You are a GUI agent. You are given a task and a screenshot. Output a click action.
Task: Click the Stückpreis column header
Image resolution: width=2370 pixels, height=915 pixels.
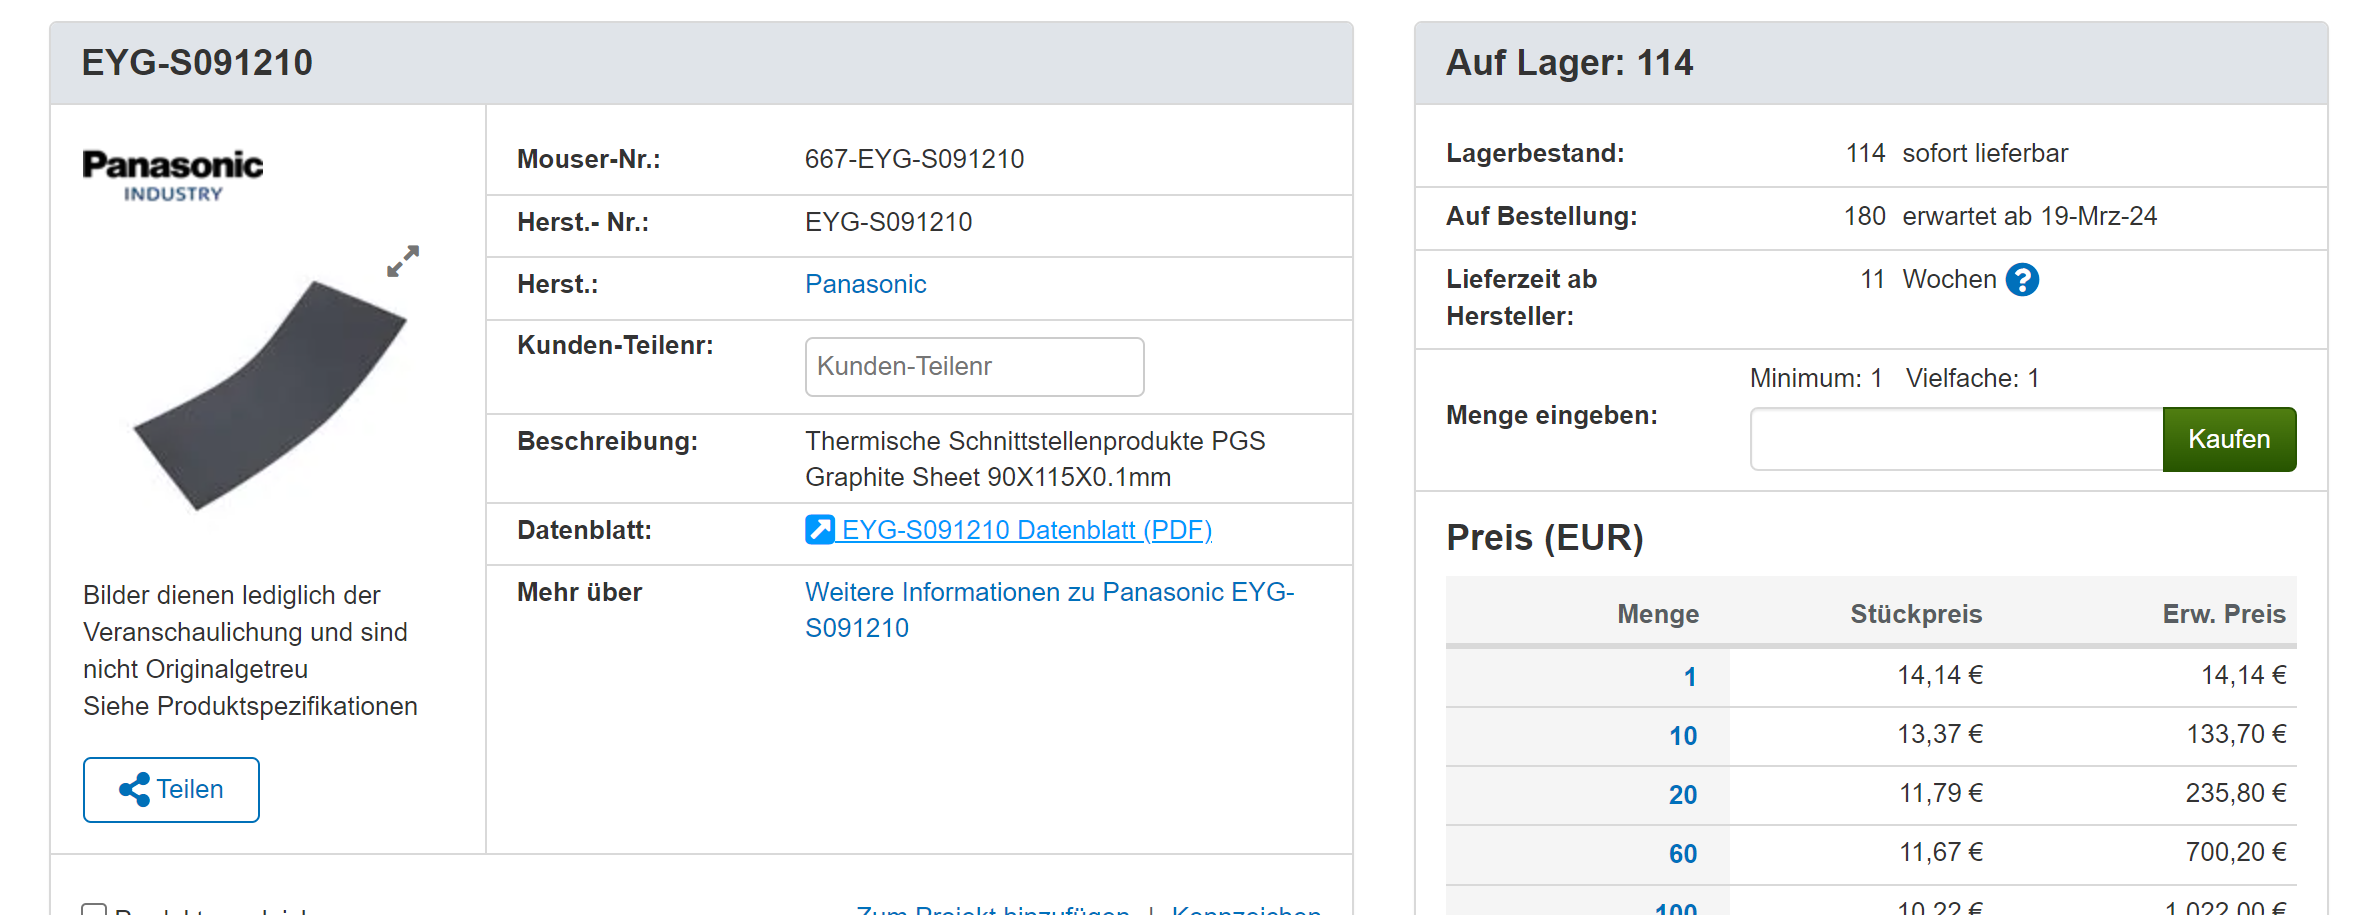click(1916, 614)
